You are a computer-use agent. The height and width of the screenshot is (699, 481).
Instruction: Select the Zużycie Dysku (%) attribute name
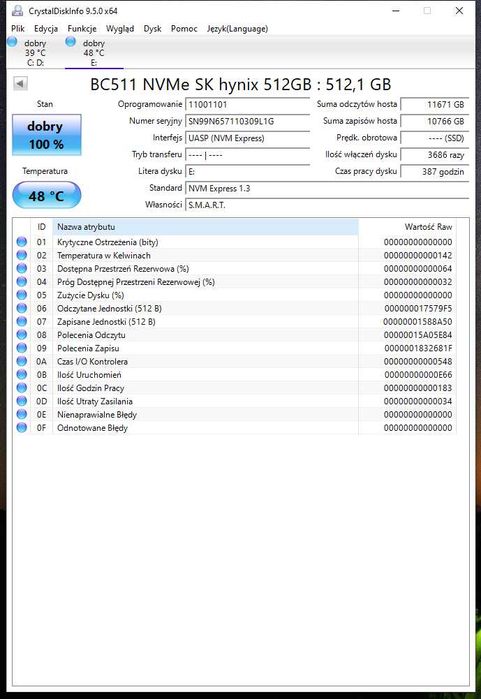pyautogui.click(x=90, y=295)
